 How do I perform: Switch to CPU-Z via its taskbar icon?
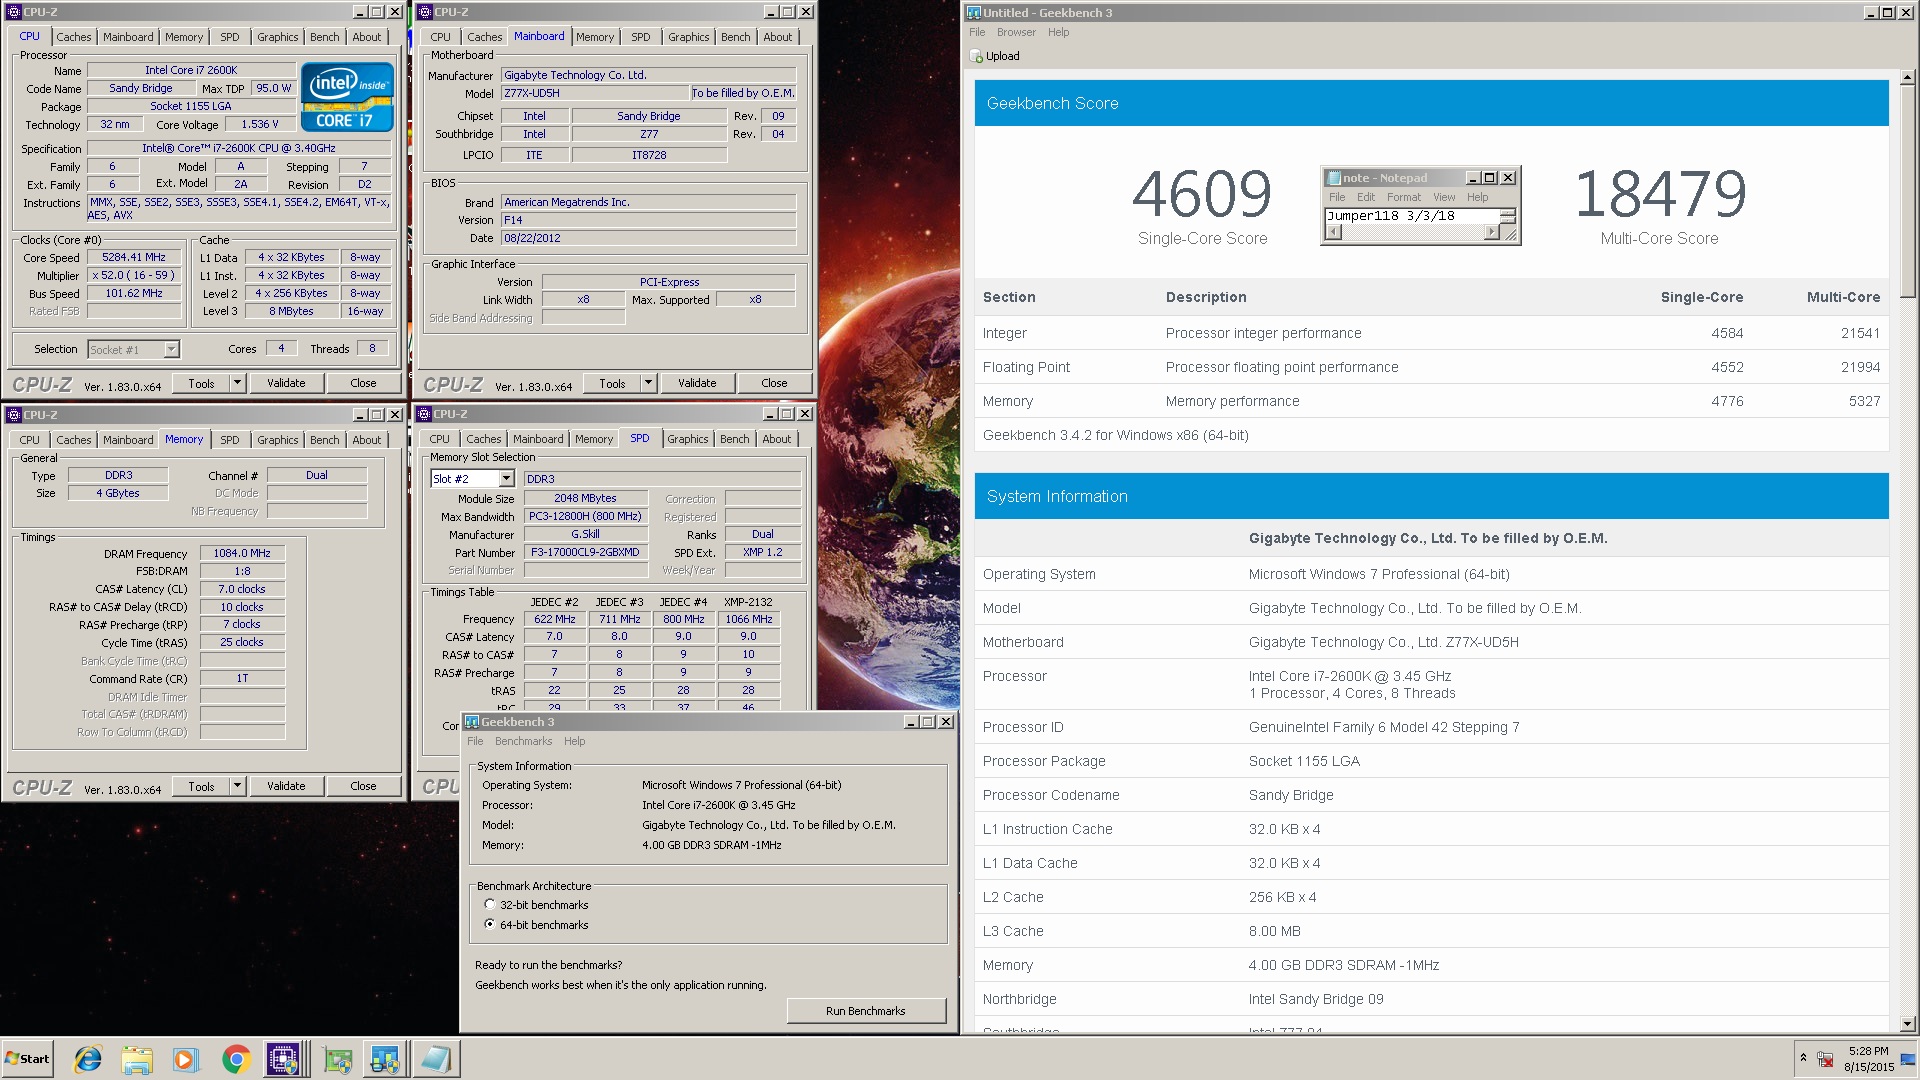[283, 1059]
